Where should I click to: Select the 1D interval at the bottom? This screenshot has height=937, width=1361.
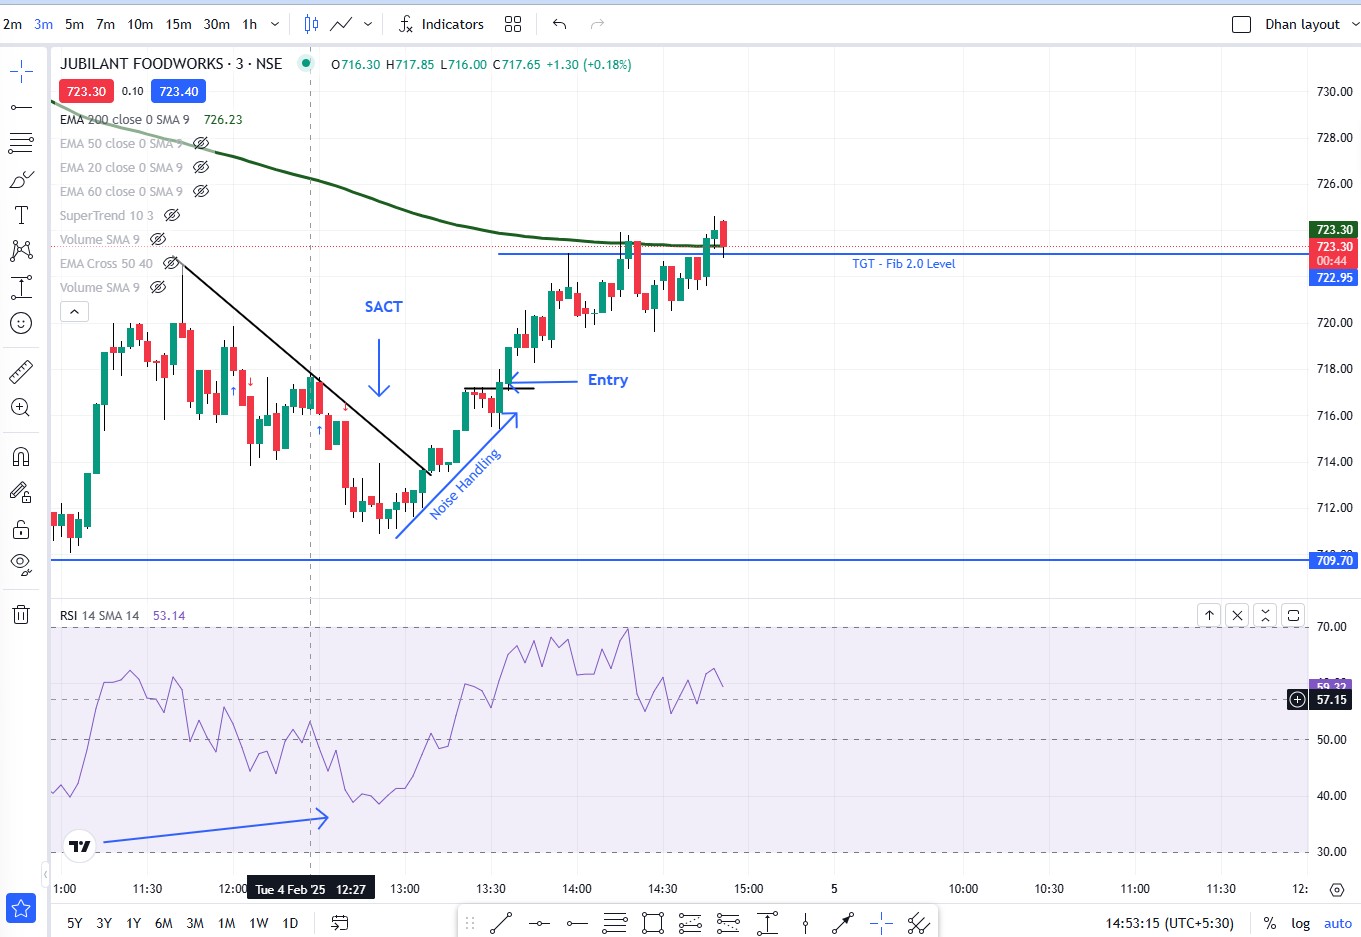pyautogui.click(x=290, y=923)
